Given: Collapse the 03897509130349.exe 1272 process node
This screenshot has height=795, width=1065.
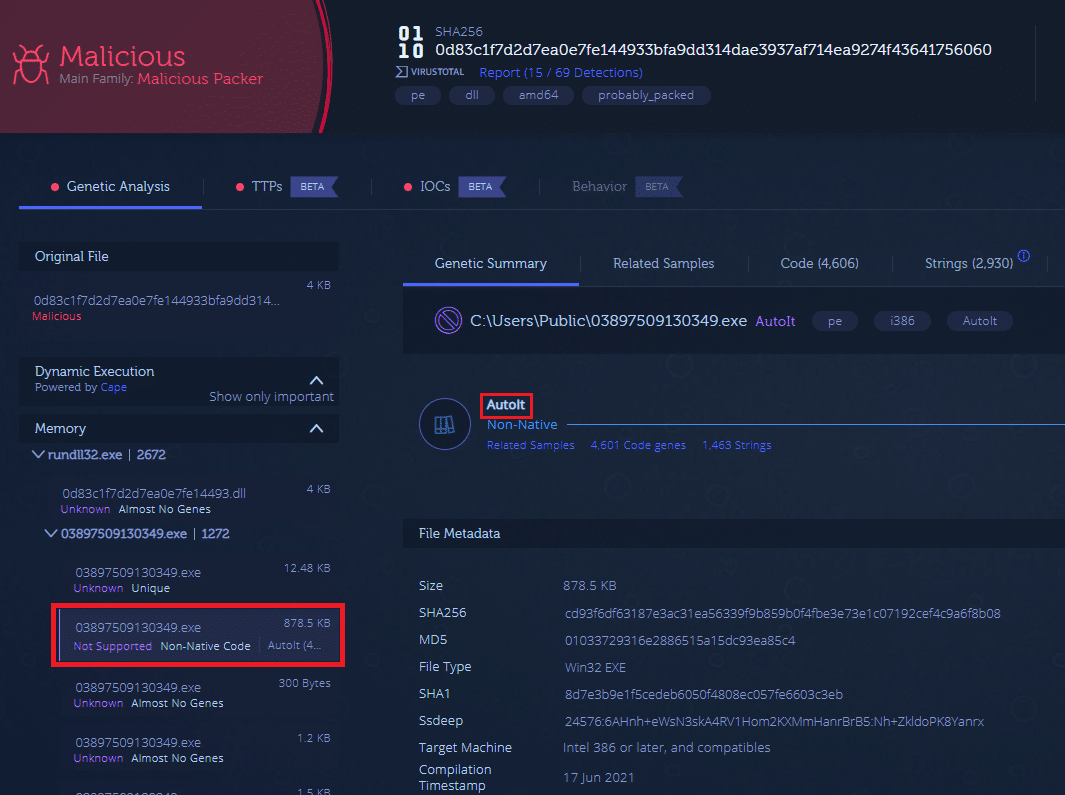Looking at the screenshot, I should click(50, 533).
